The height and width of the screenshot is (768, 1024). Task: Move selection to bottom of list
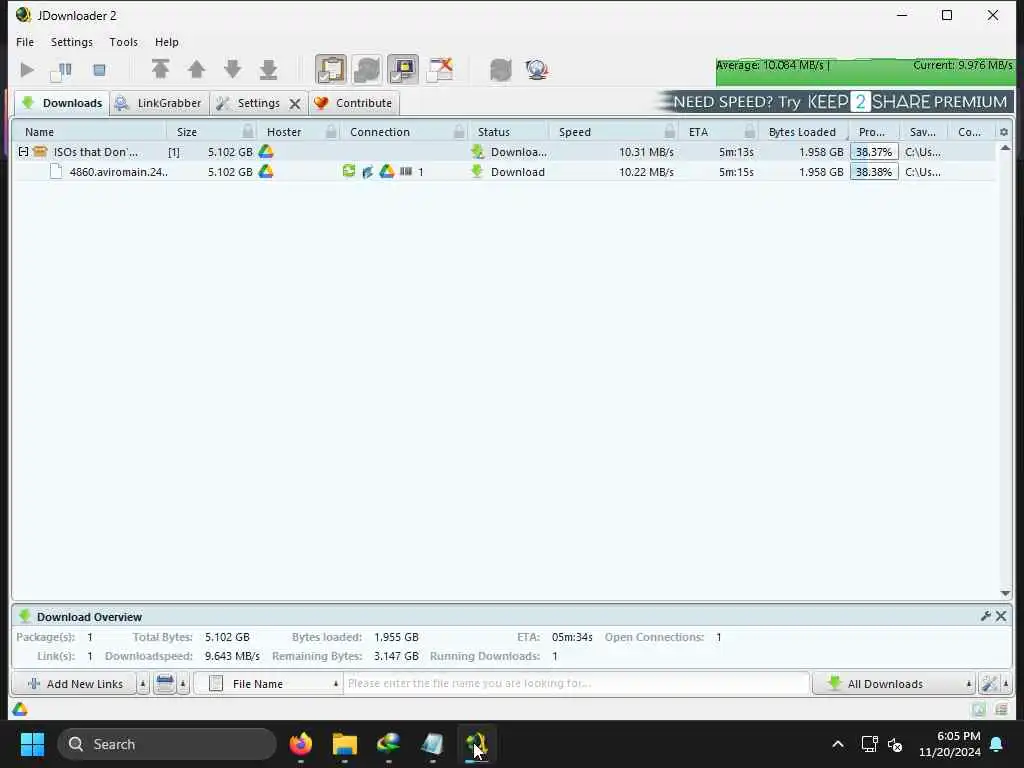[268, 70]
